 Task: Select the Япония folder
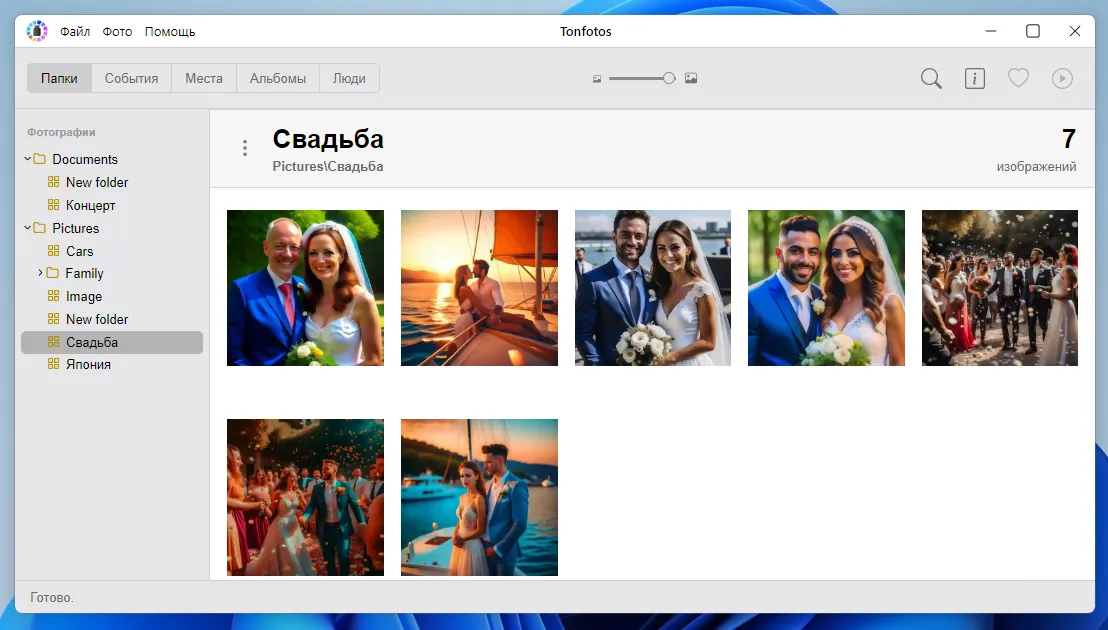(85, 364)
